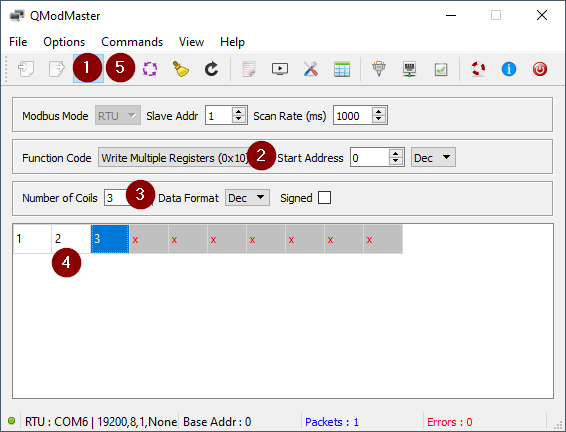Decrease Slave Addr with the down arrow

click(239, 119)
